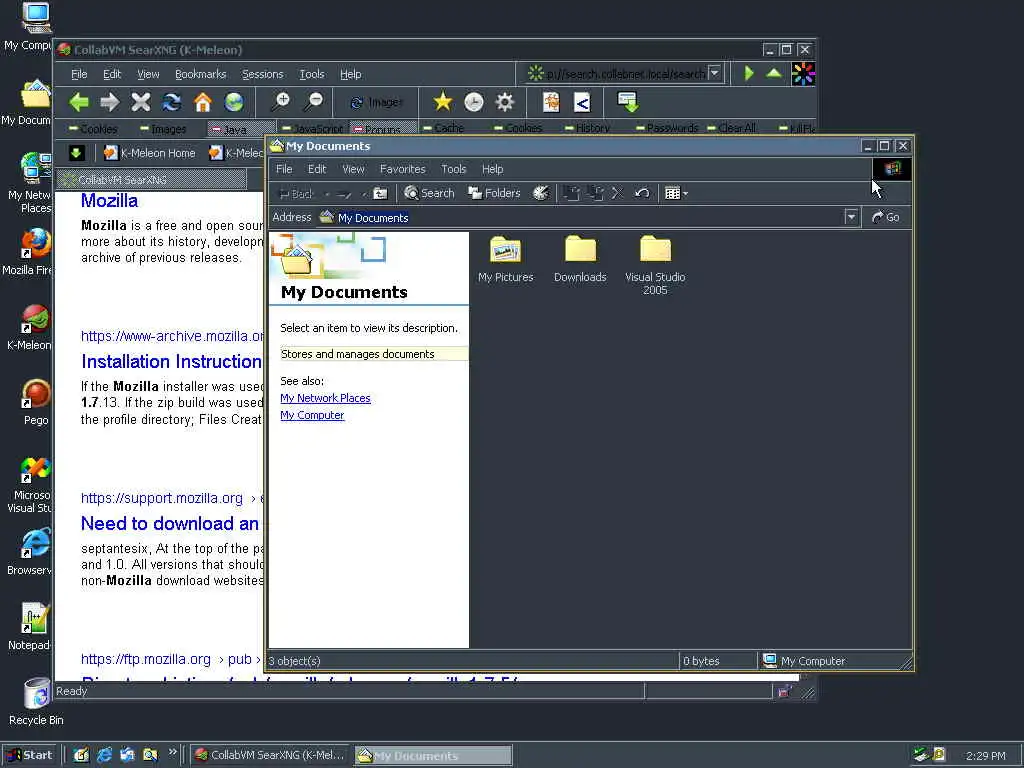
Task: Open the Sessions menu in K-Meleon
Action: coord(263,74)
